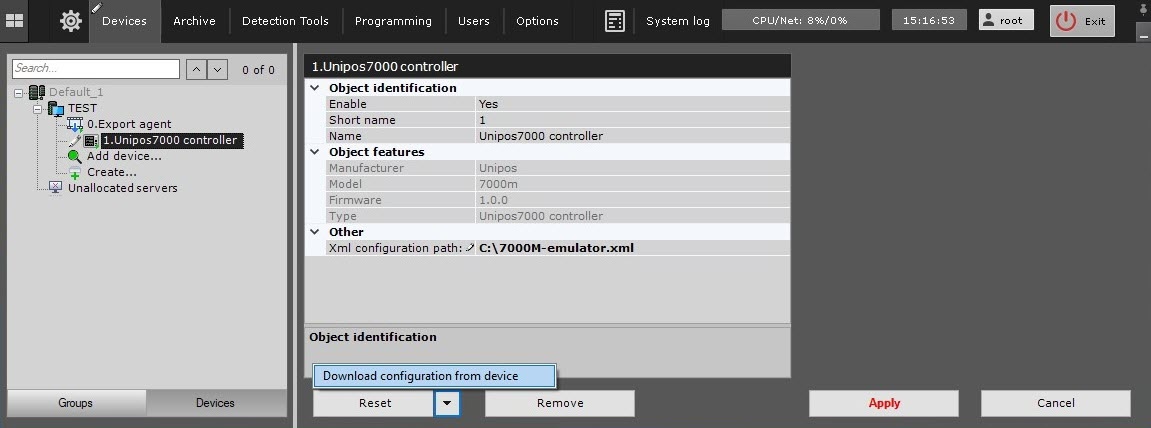Open the Programming tab

point(393,21)
